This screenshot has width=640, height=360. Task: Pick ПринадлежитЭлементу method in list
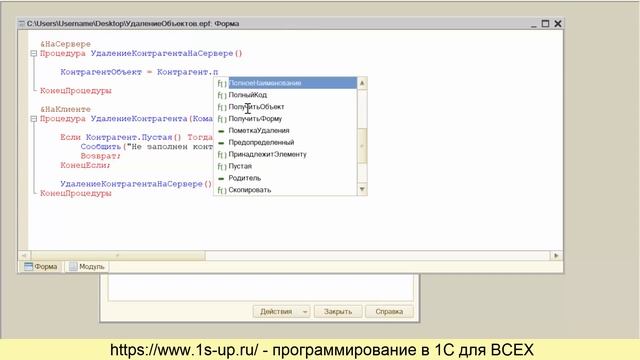click(267, 154)
